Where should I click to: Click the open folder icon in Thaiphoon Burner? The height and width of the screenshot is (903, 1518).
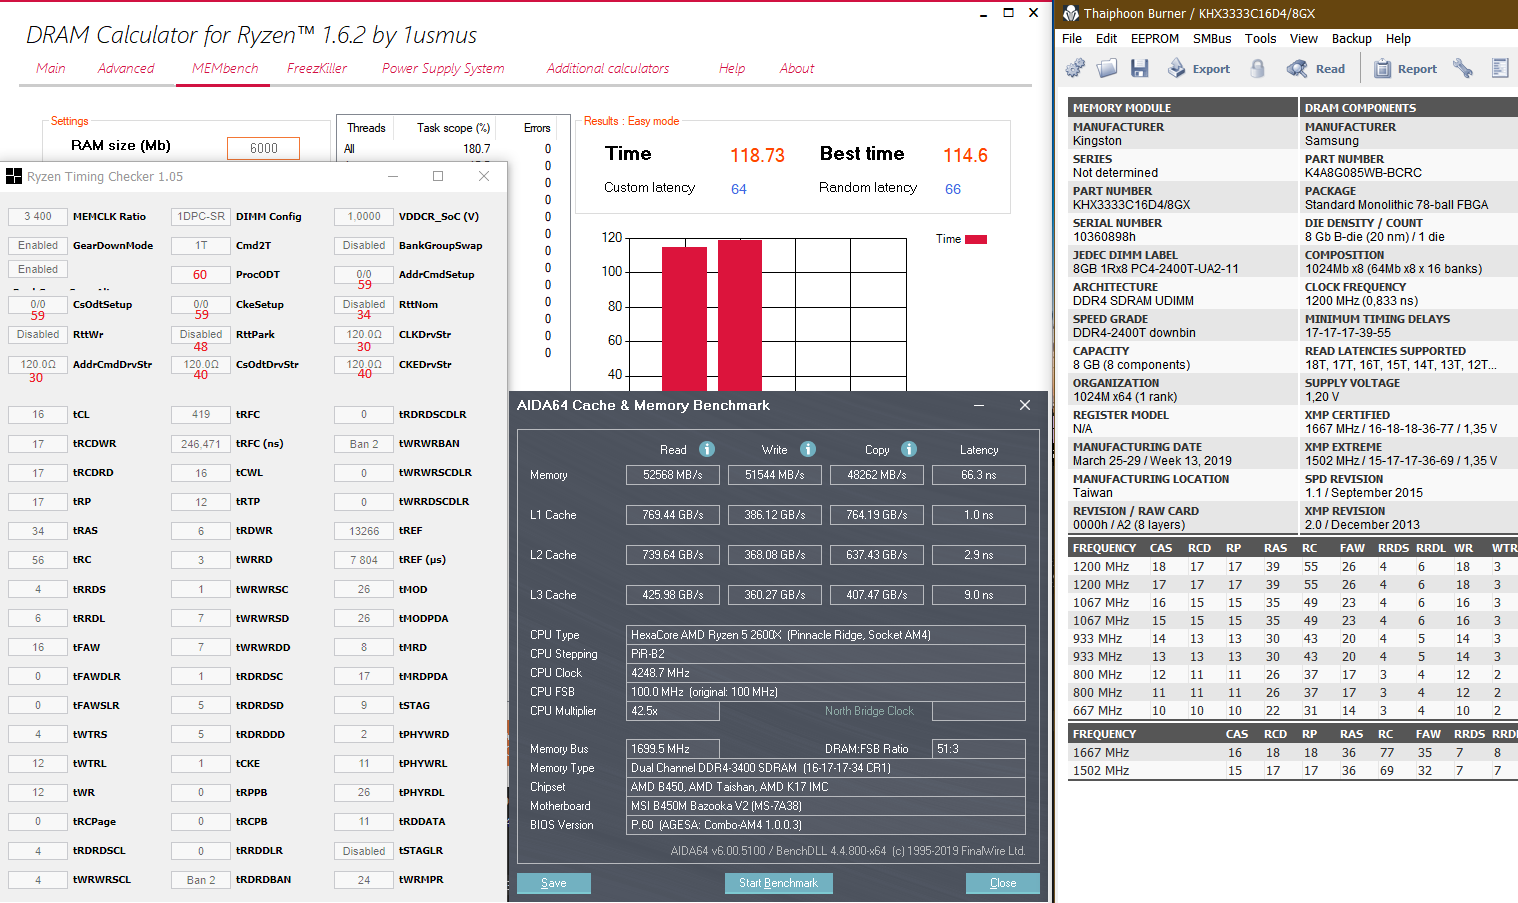[x=1107, y=68]
